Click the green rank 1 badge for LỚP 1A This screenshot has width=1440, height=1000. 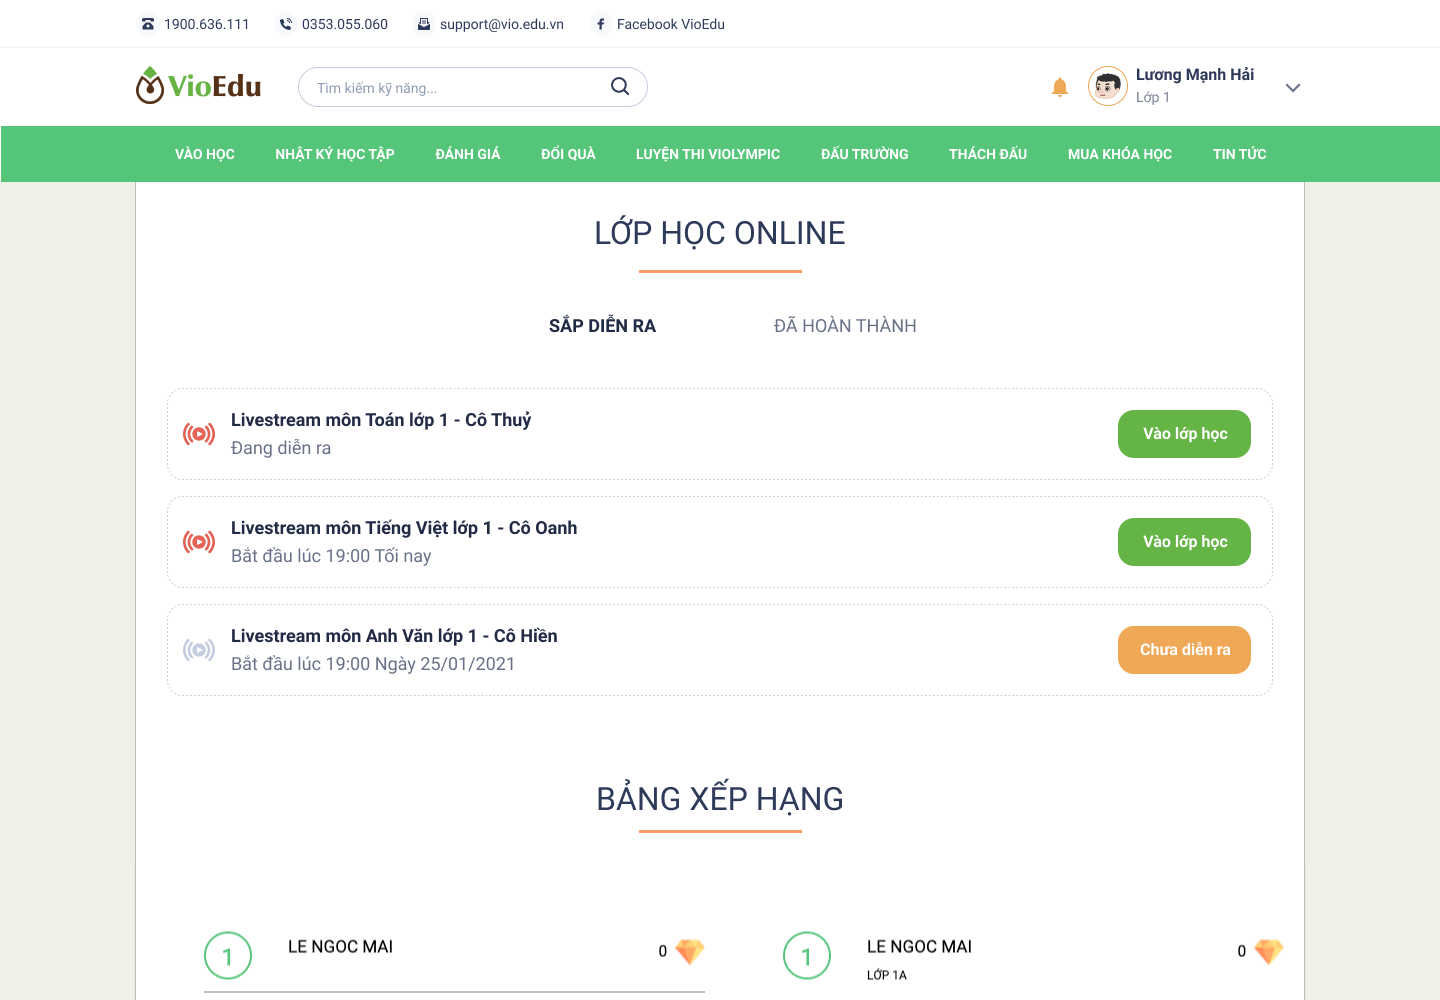[x=807, y=956]
